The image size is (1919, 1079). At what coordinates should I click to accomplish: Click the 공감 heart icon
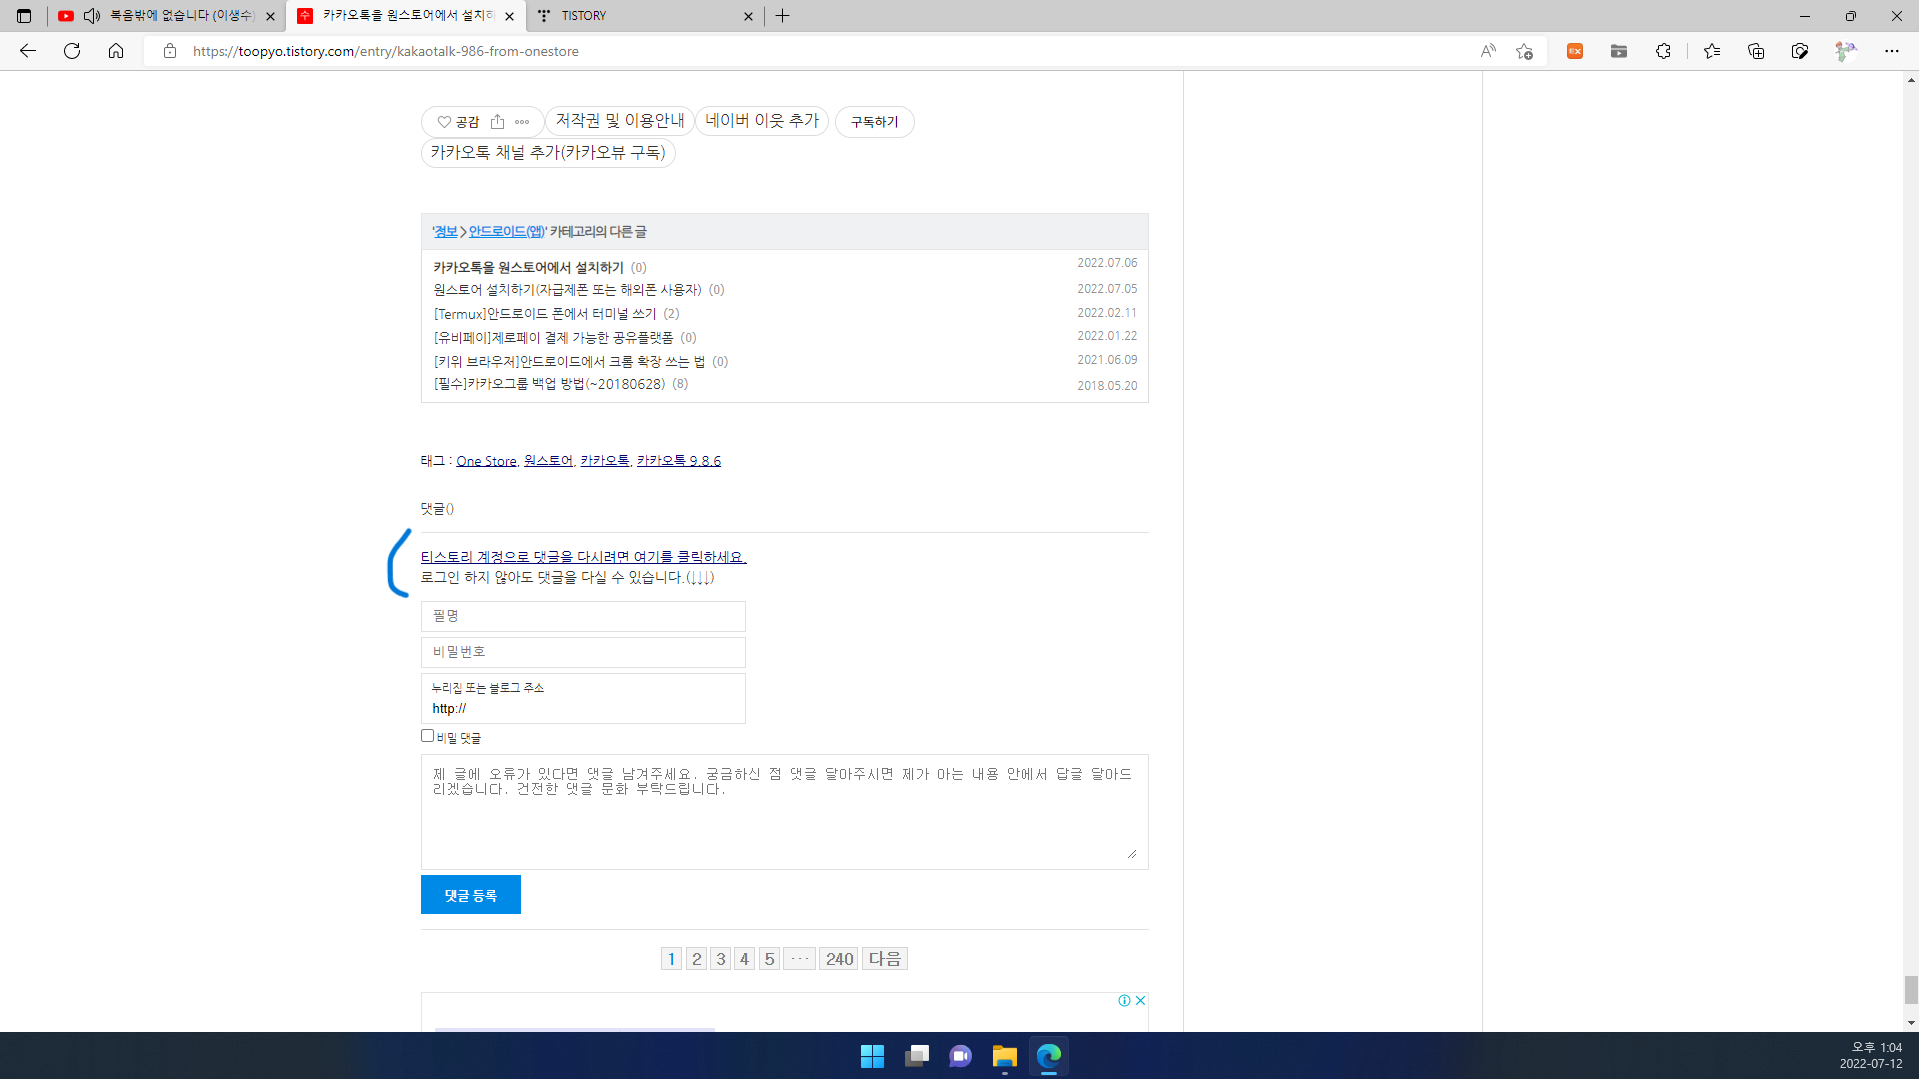444,122
